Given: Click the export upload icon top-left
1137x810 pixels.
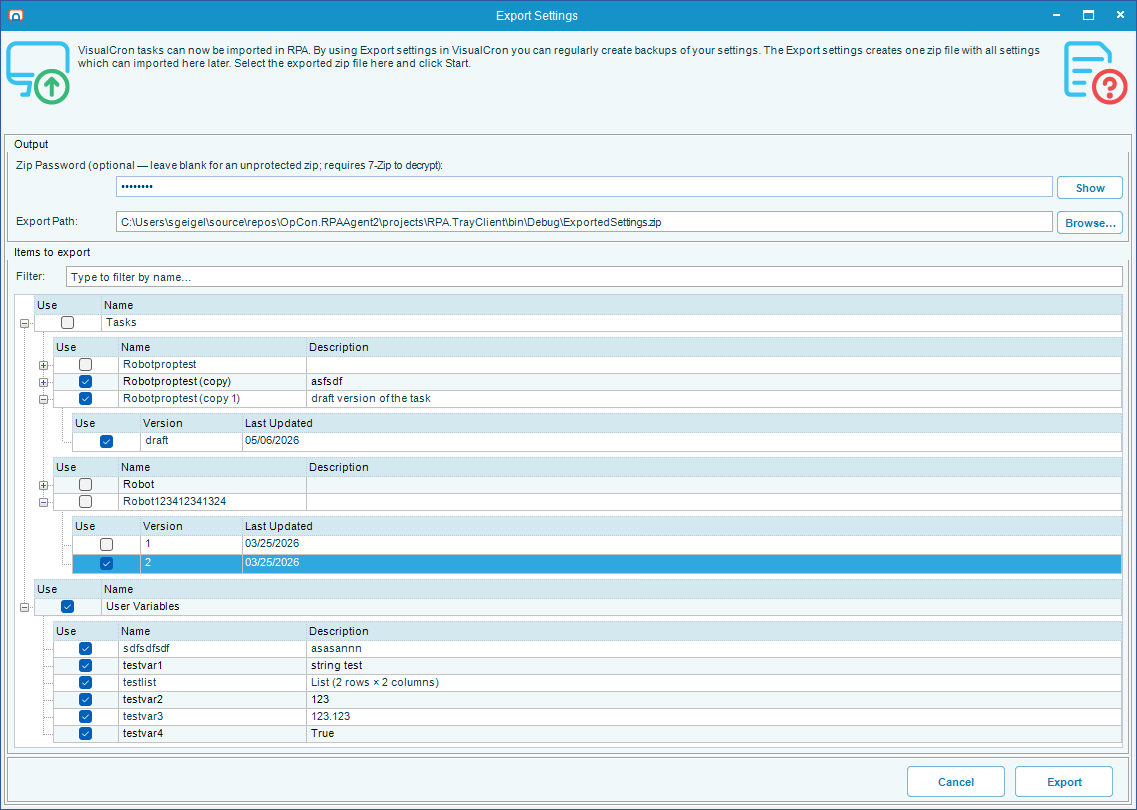Looking at the screenshot, I should coord(38,73).
